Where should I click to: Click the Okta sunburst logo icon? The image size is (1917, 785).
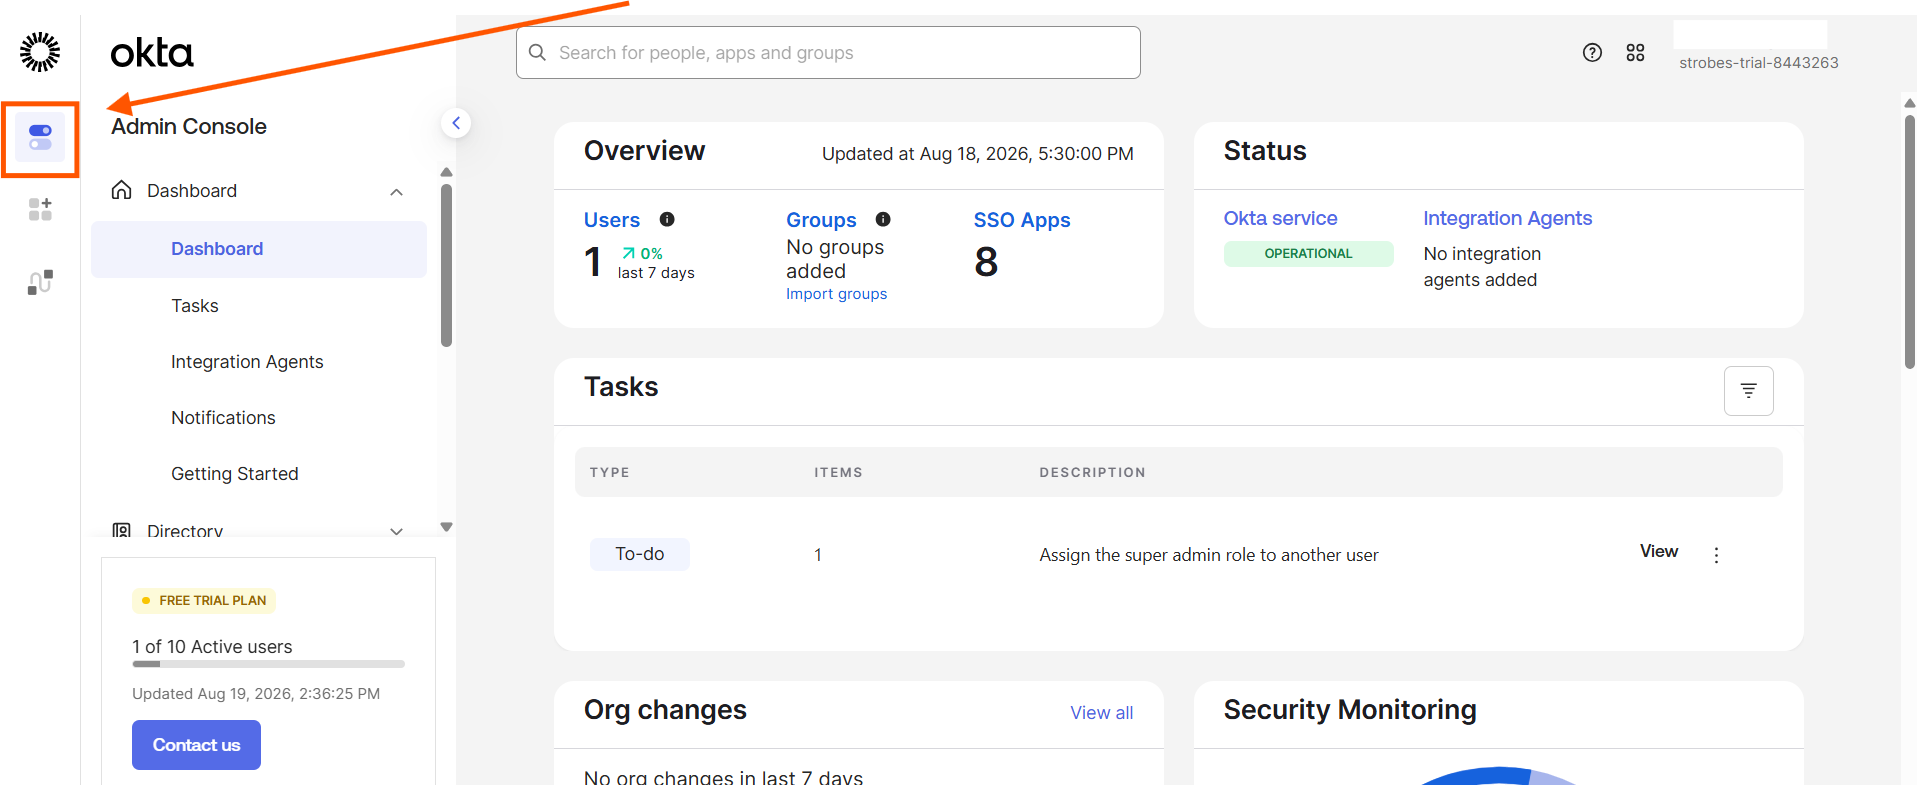click(x=40, y=52)
